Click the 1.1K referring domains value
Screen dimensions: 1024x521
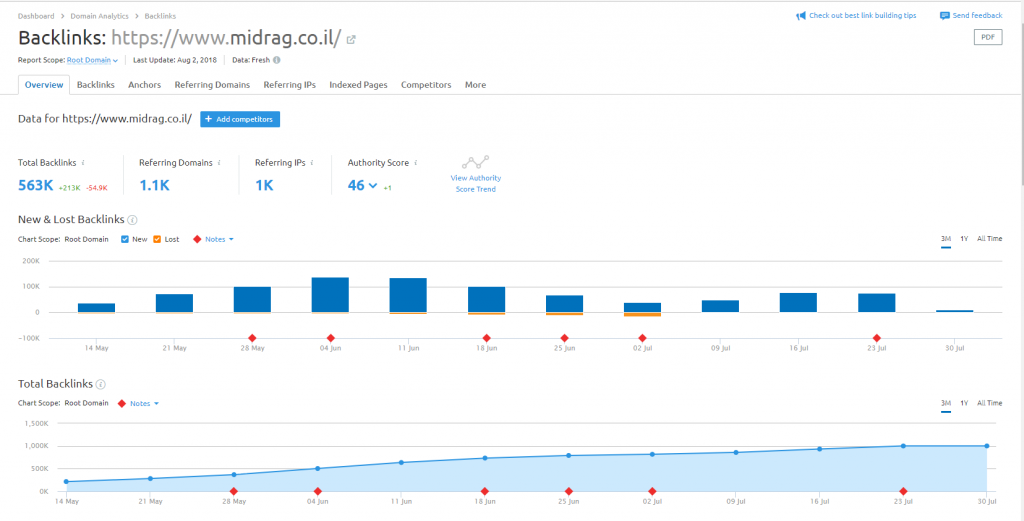click(154, 185)
